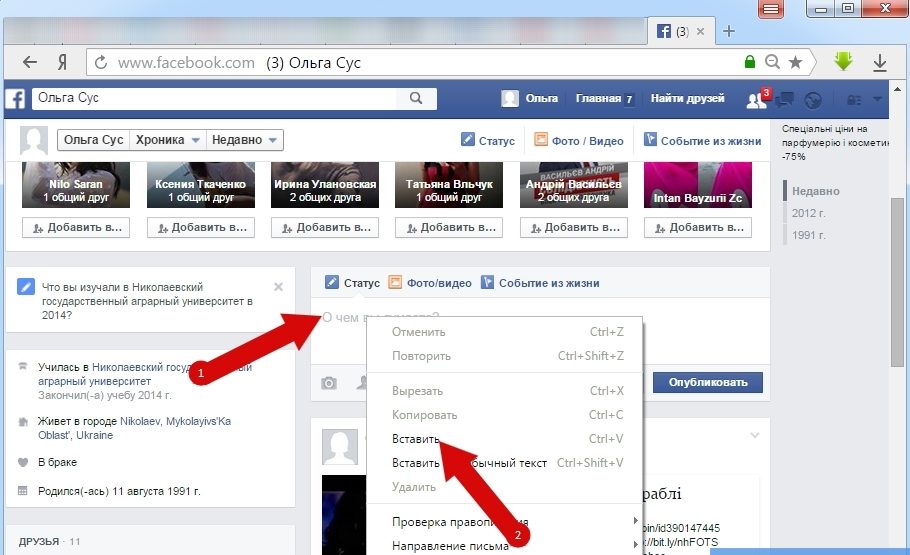910x555 pixels.
Task: Open the privacy shortcuts lock icon
Action: [854, 100]
